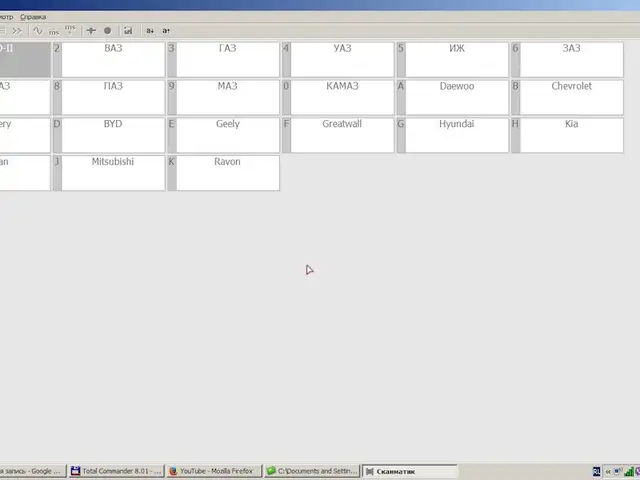The height and width of the screenshot is (480, 640).
Task: Select the sine waveform toolbar icon
Action: tap(38, 31)
